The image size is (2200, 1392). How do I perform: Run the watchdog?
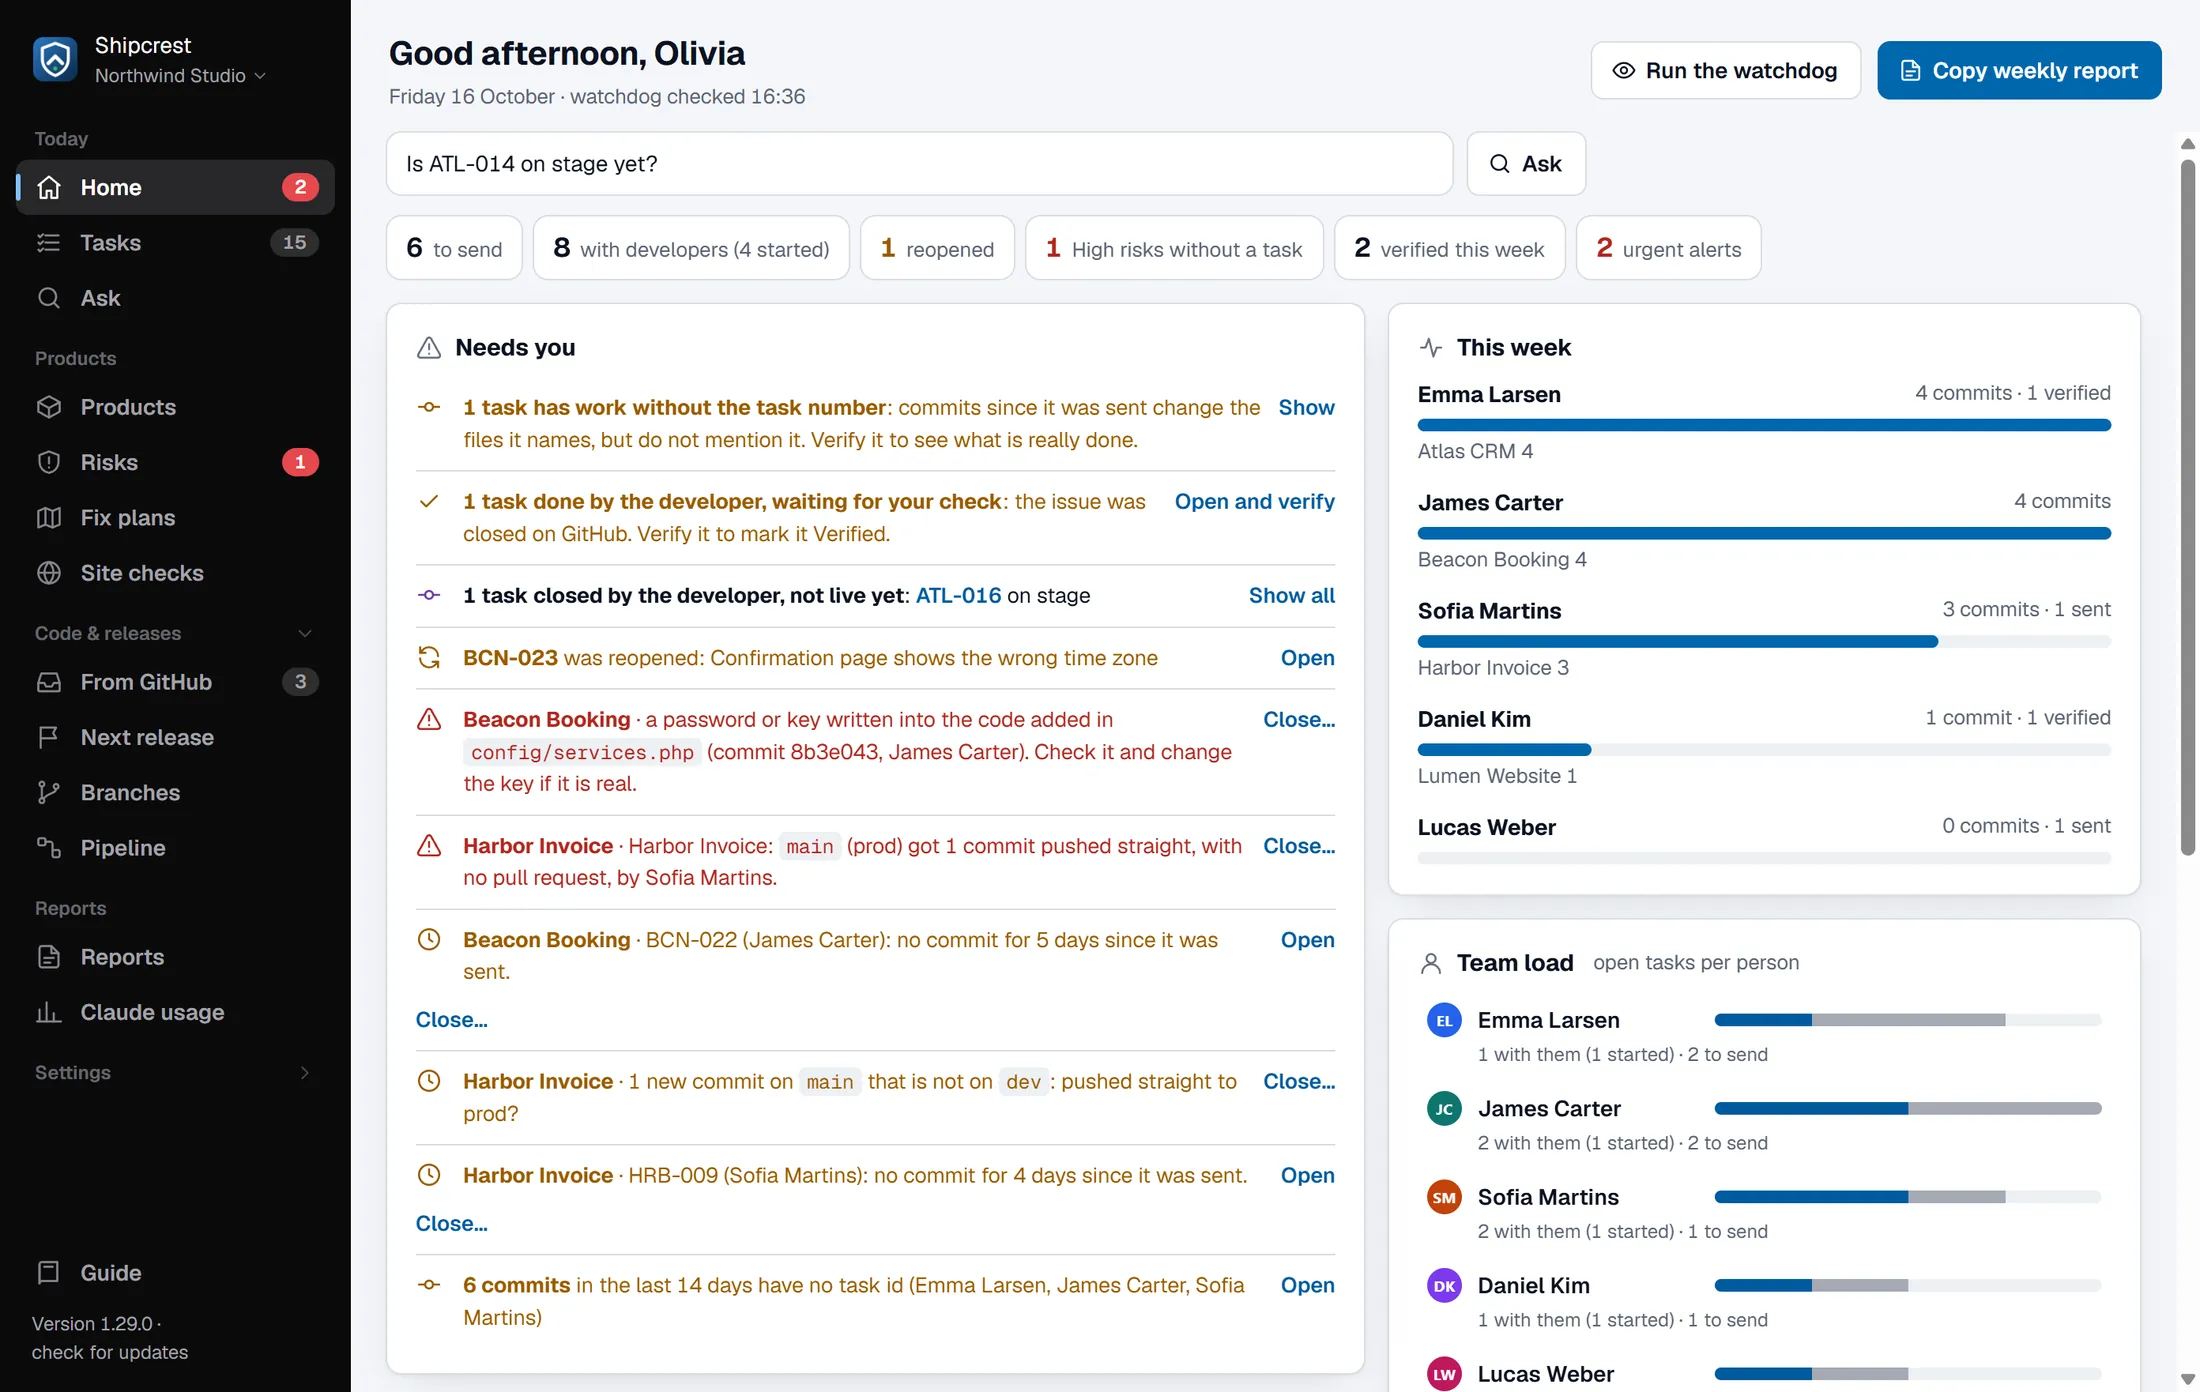pos(1725,70)
